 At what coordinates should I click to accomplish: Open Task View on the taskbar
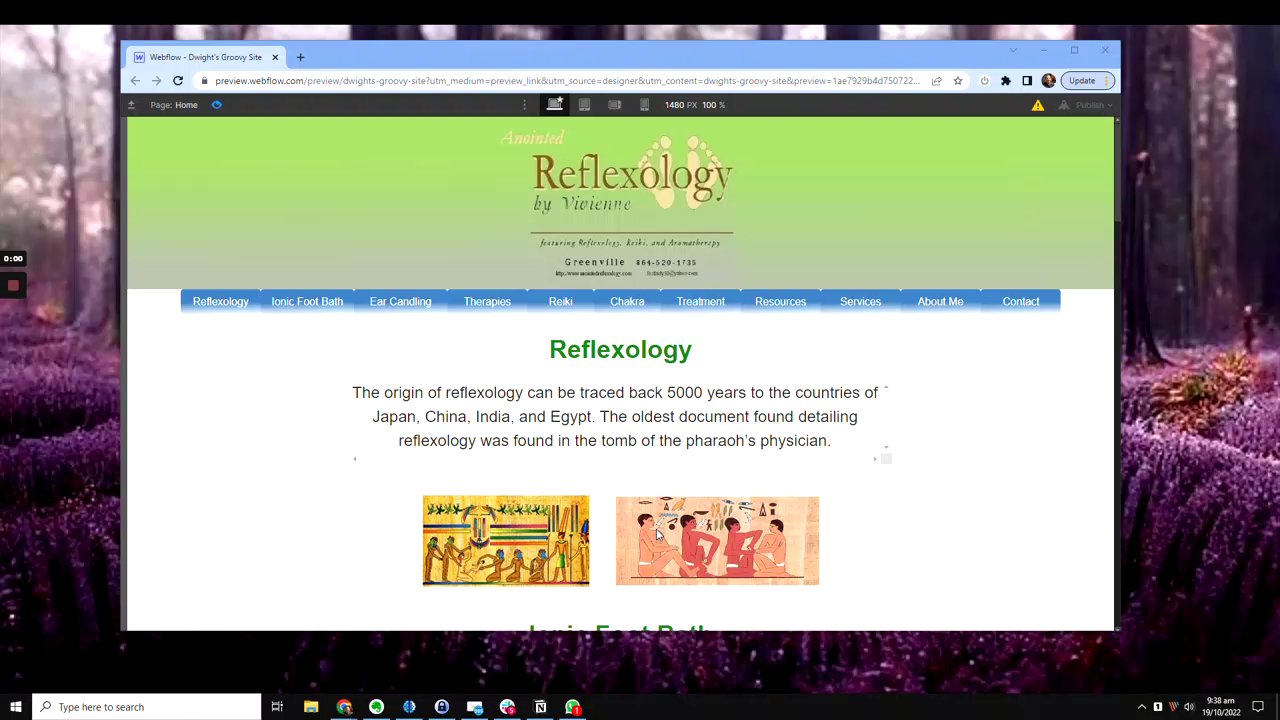(277, 707)
